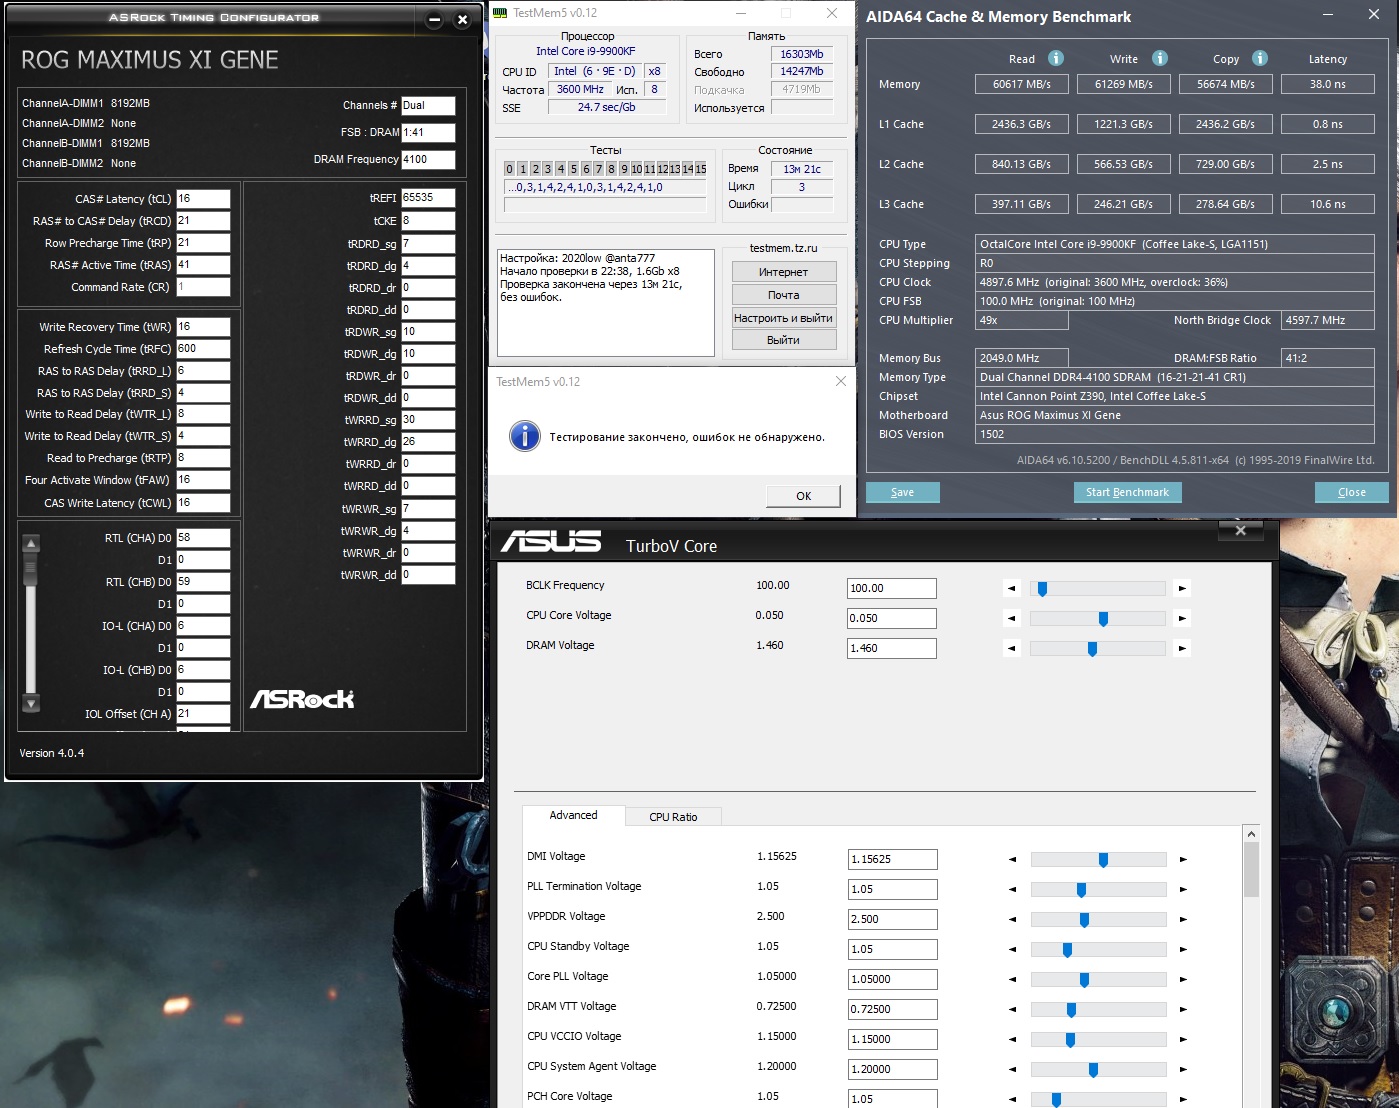Viewport: 1399px width, 1108px height.
Task: Click the RTL (CHA) D0 field
Action: point(203,538)
